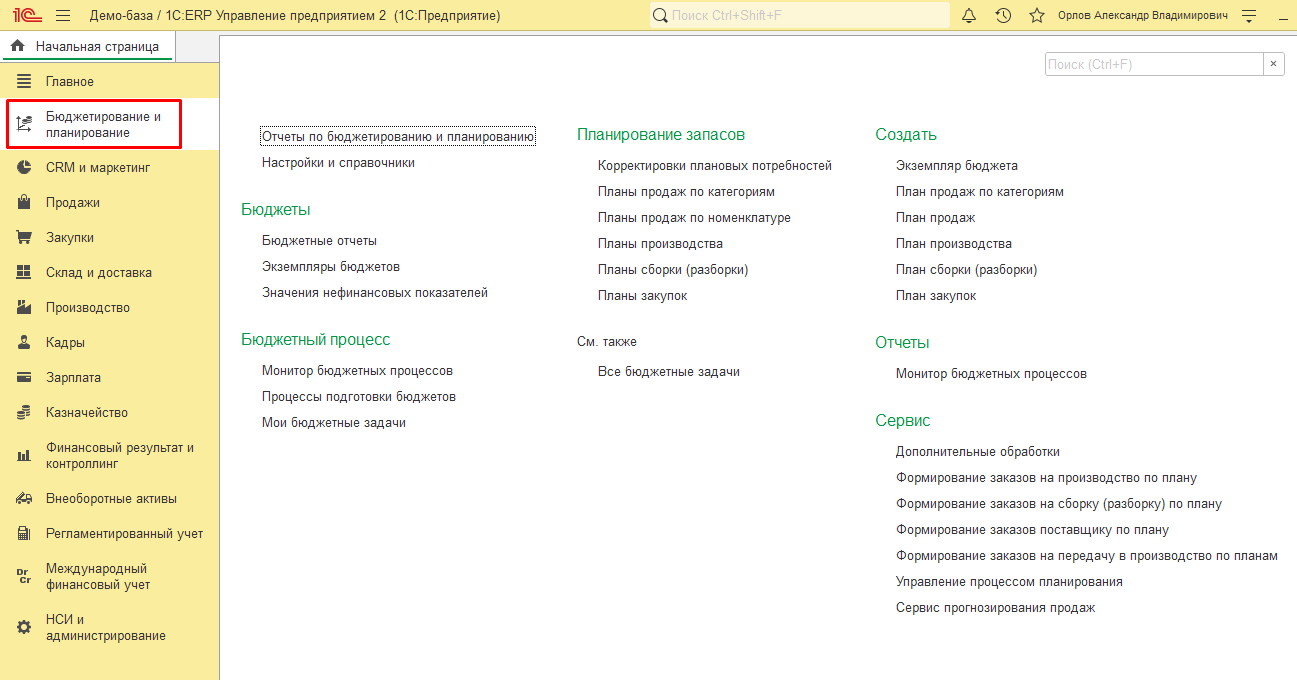Open the history clock icon
Image resolution: width=1297 pixels, height=680 pixels.
tap(1003, 16)
